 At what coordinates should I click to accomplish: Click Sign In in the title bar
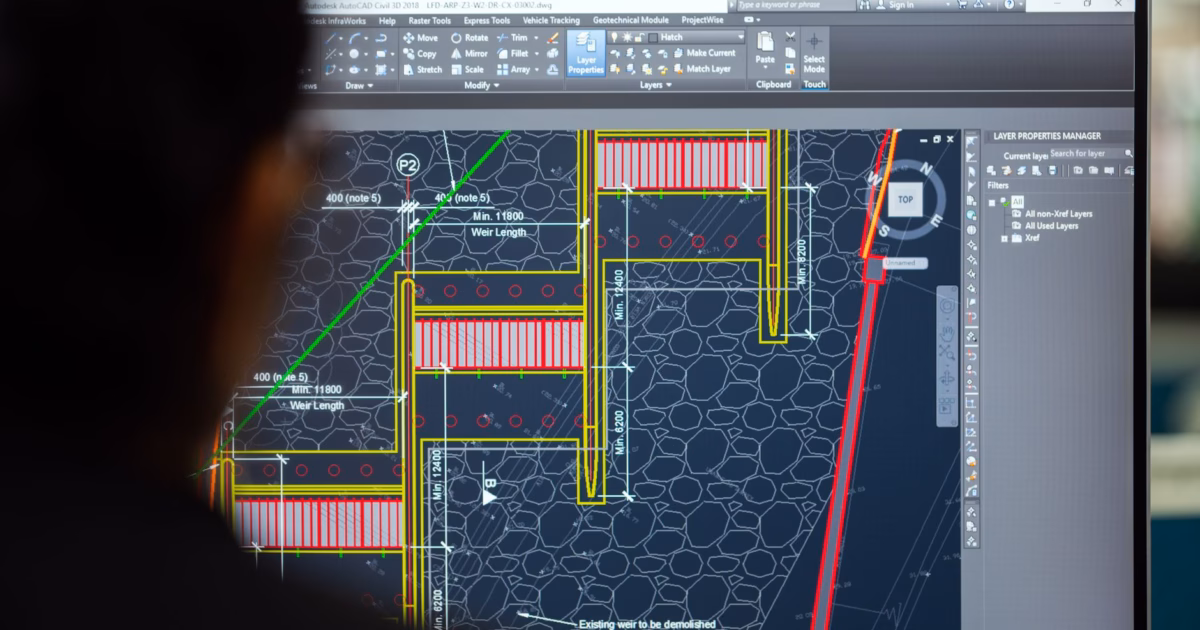pos(896,5)
